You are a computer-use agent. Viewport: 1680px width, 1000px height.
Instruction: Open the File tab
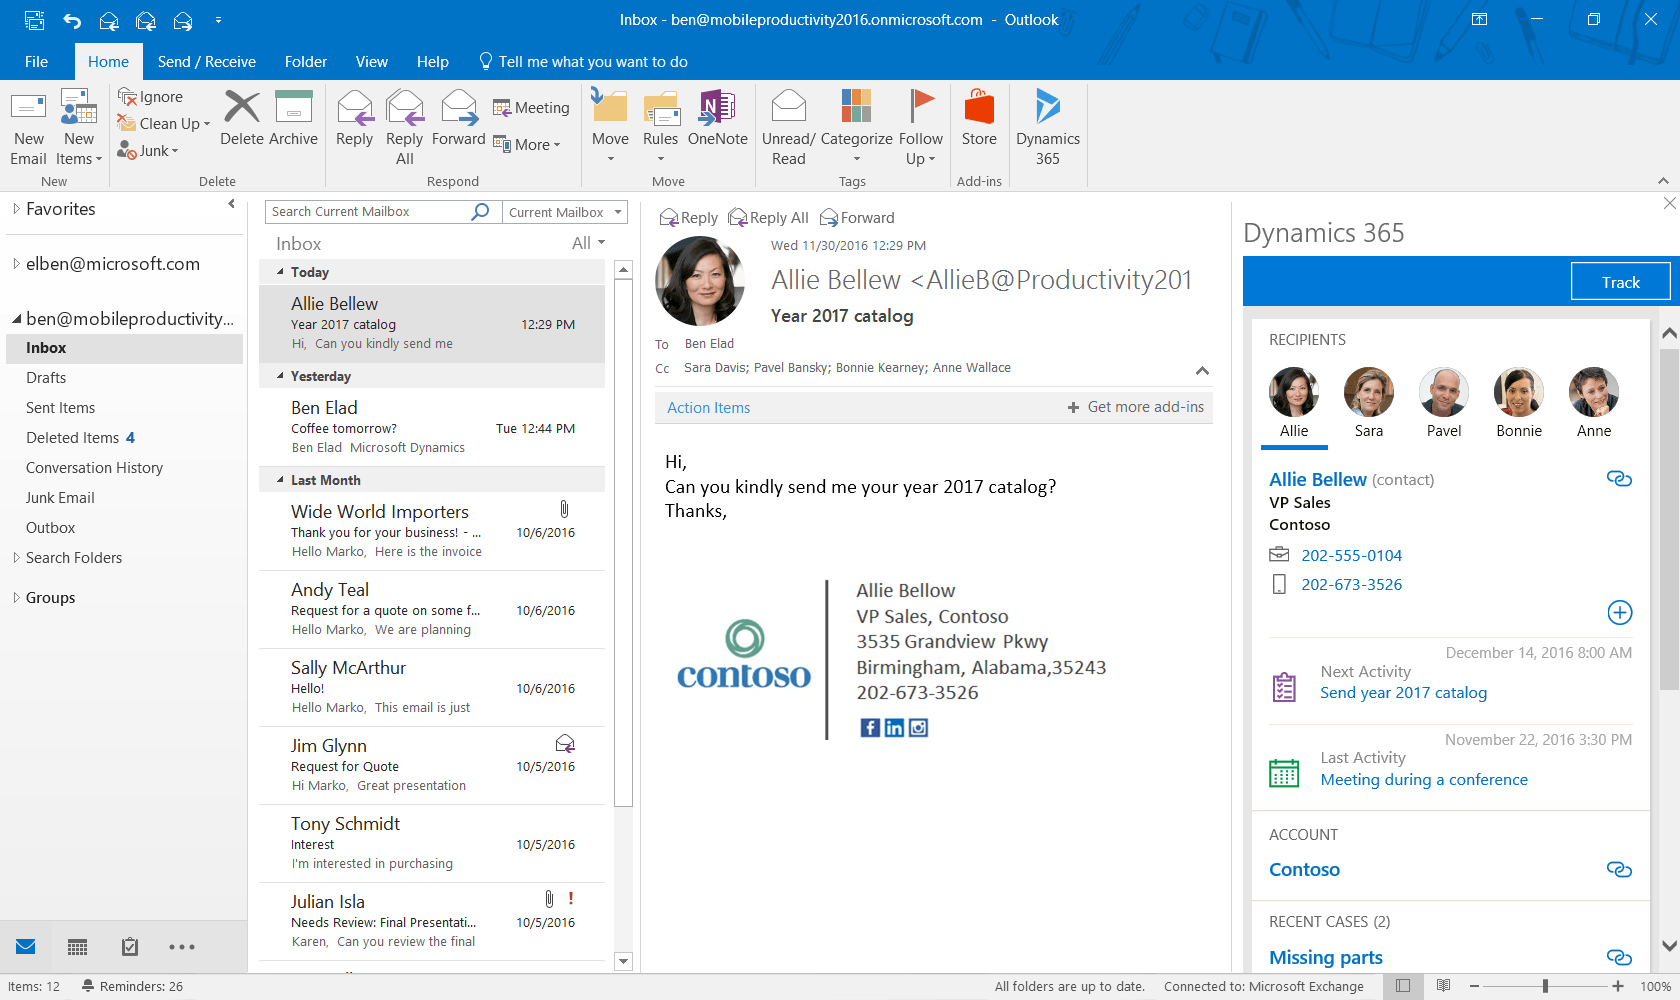coord(37,62)
